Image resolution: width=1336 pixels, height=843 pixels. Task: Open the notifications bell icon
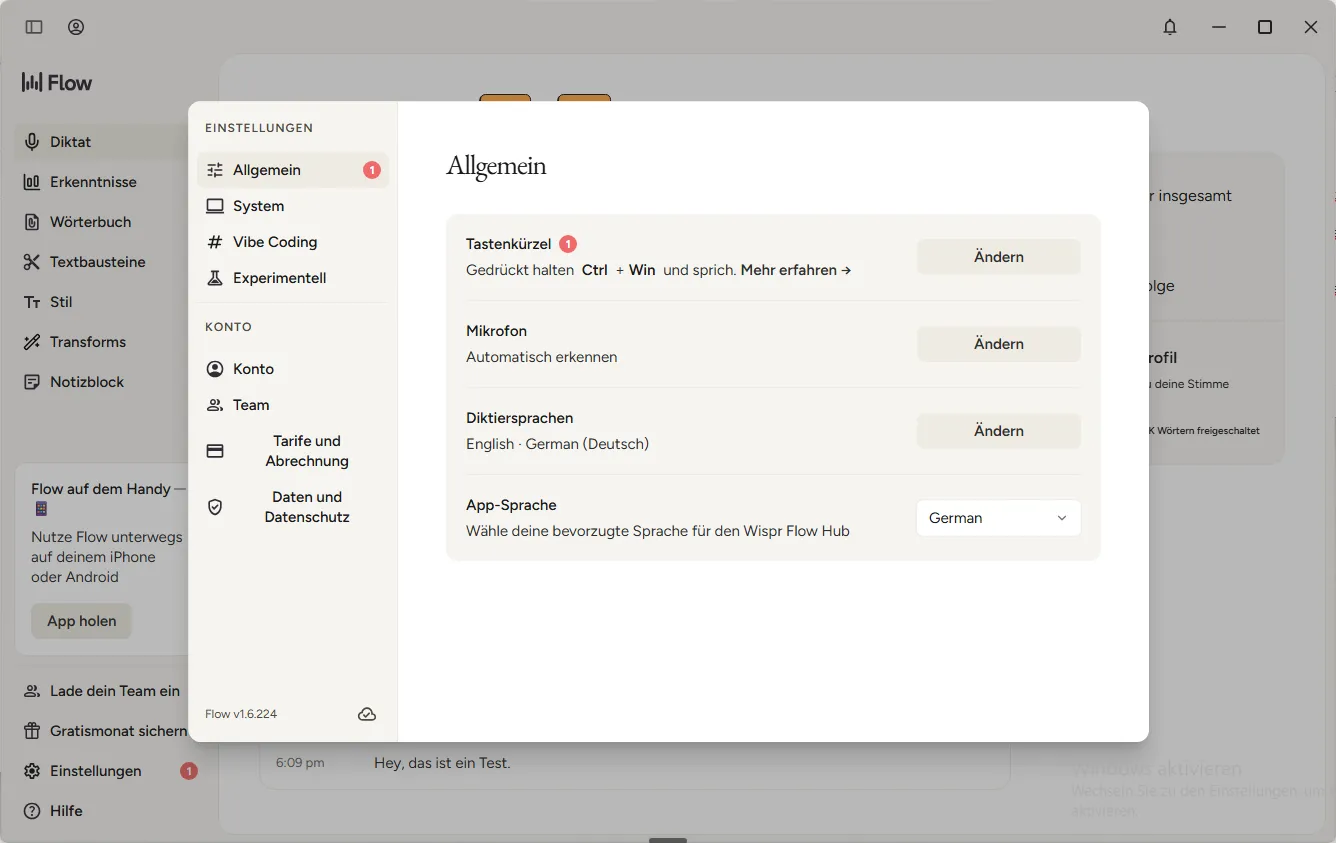click(1170, 27)
